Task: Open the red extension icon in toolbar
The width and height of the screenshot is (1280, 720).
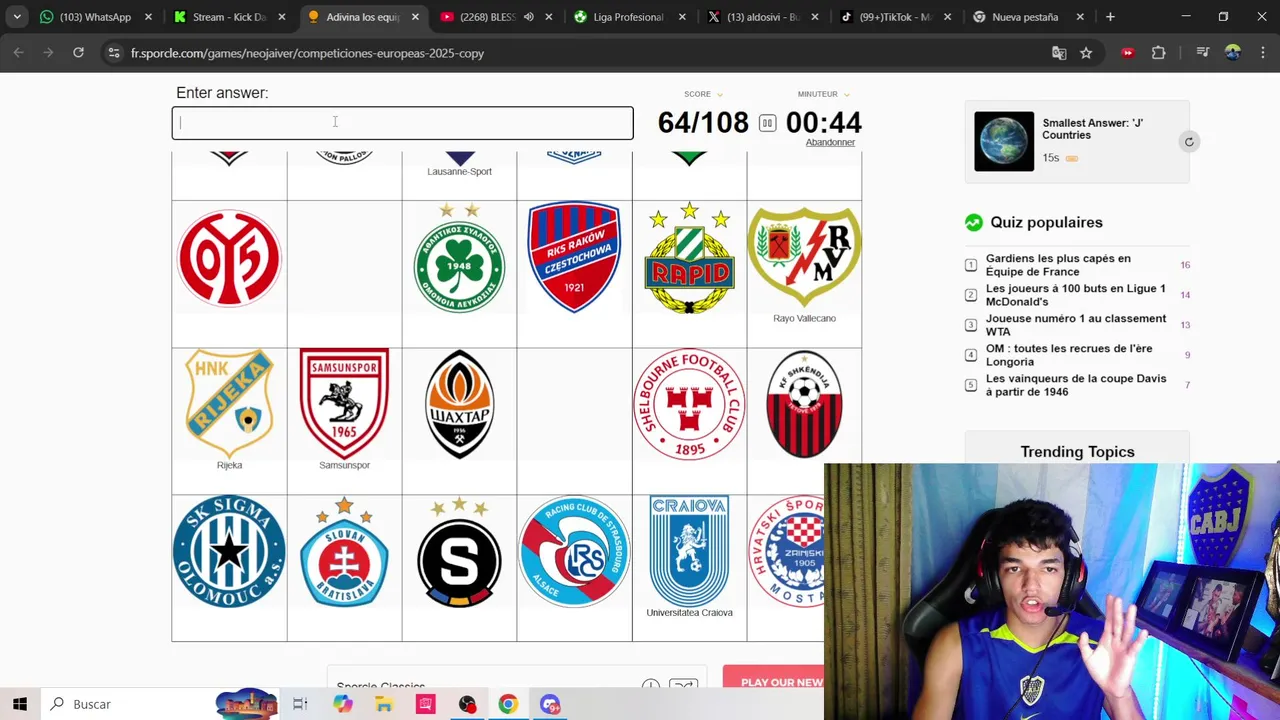Action: tap(1128, 53)
